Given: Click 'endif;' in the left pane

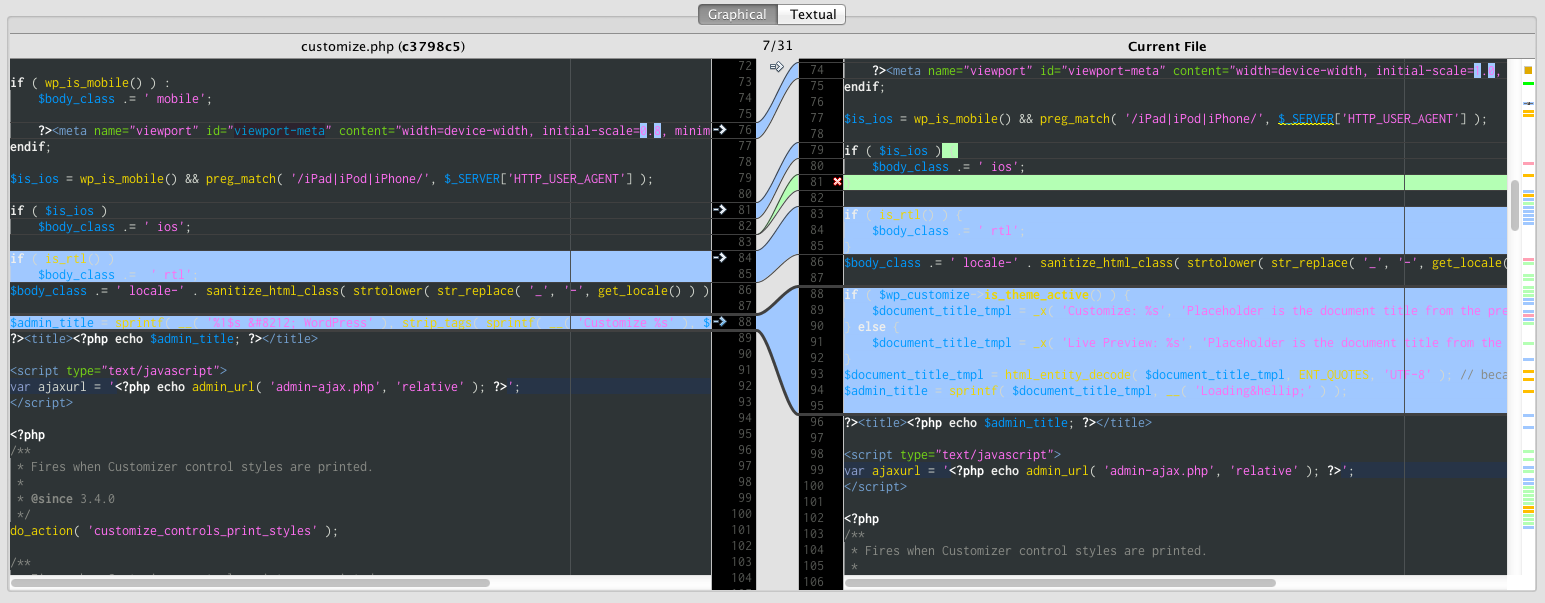Looking at the screenshot, I should pyautogui.click(x=31, y=147).
